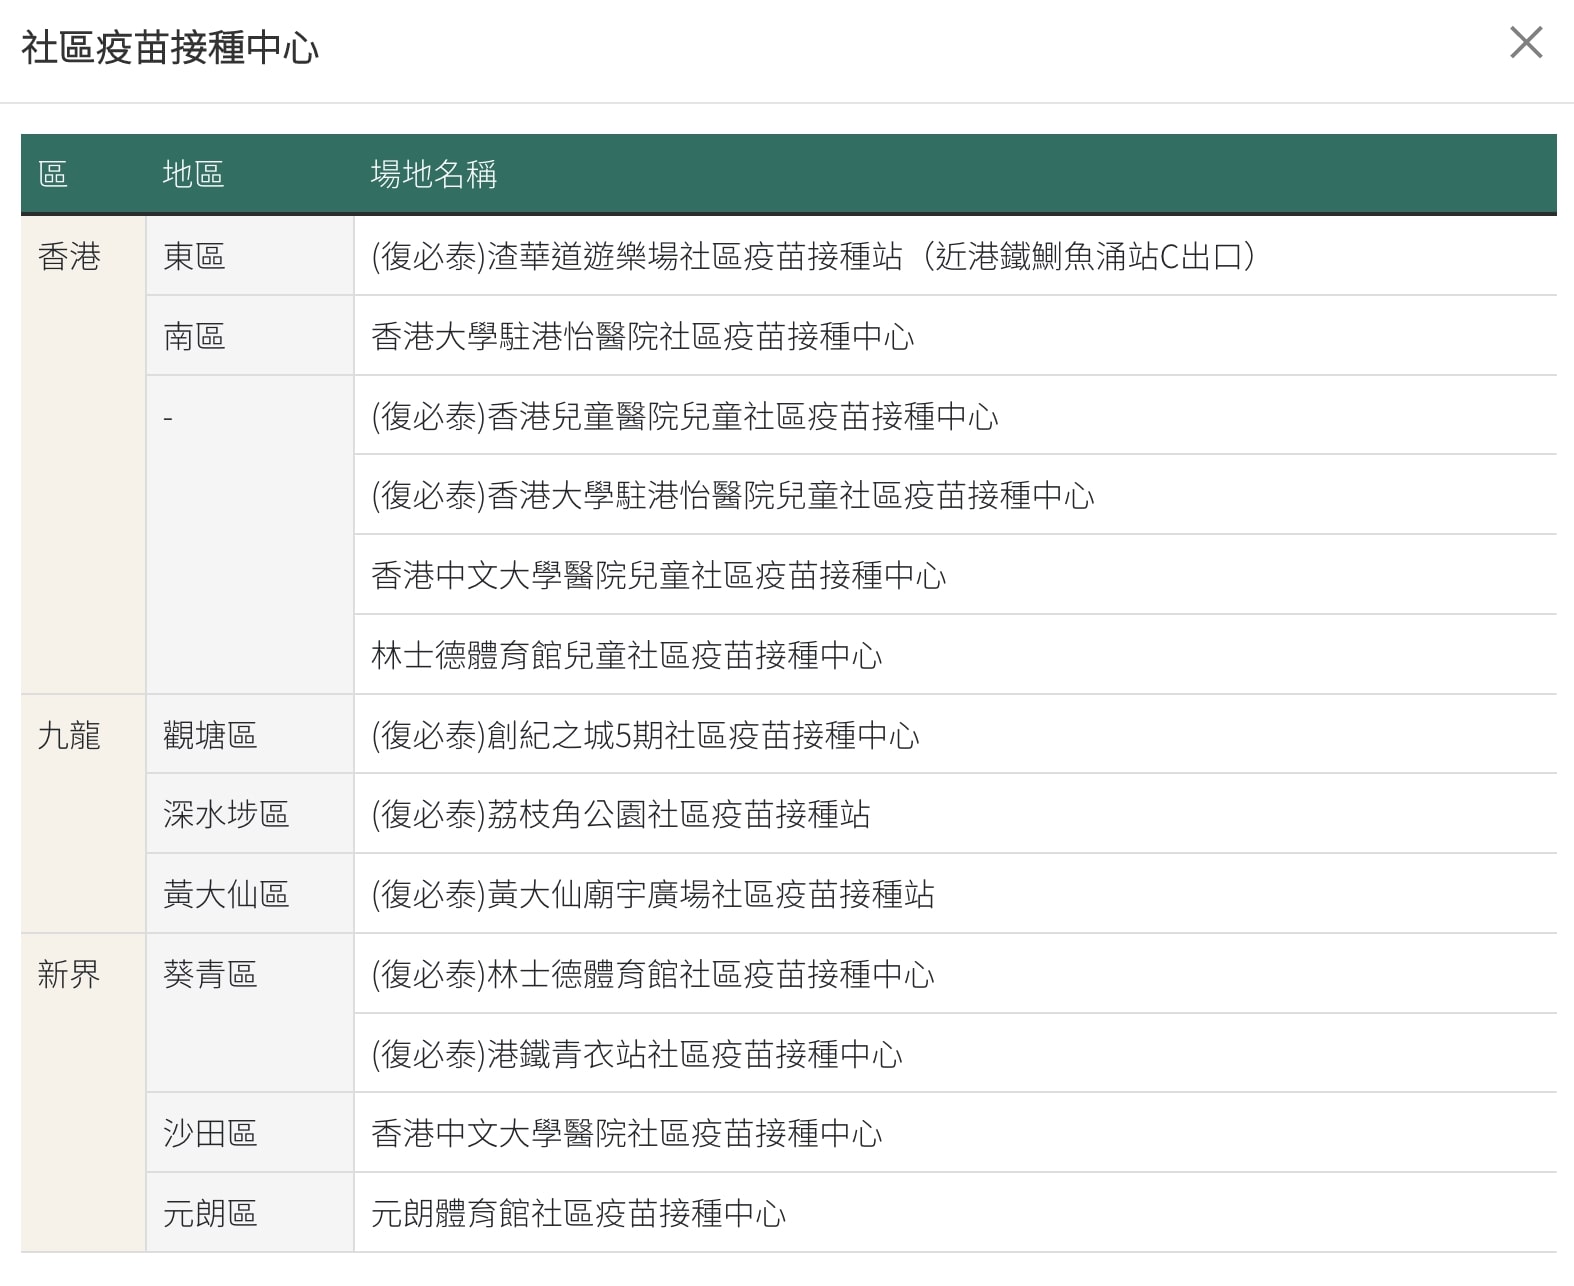Click the dialog title 社區疫苗接種中心
This screenshot has width=1574, height=1286.
click(170, 48)
